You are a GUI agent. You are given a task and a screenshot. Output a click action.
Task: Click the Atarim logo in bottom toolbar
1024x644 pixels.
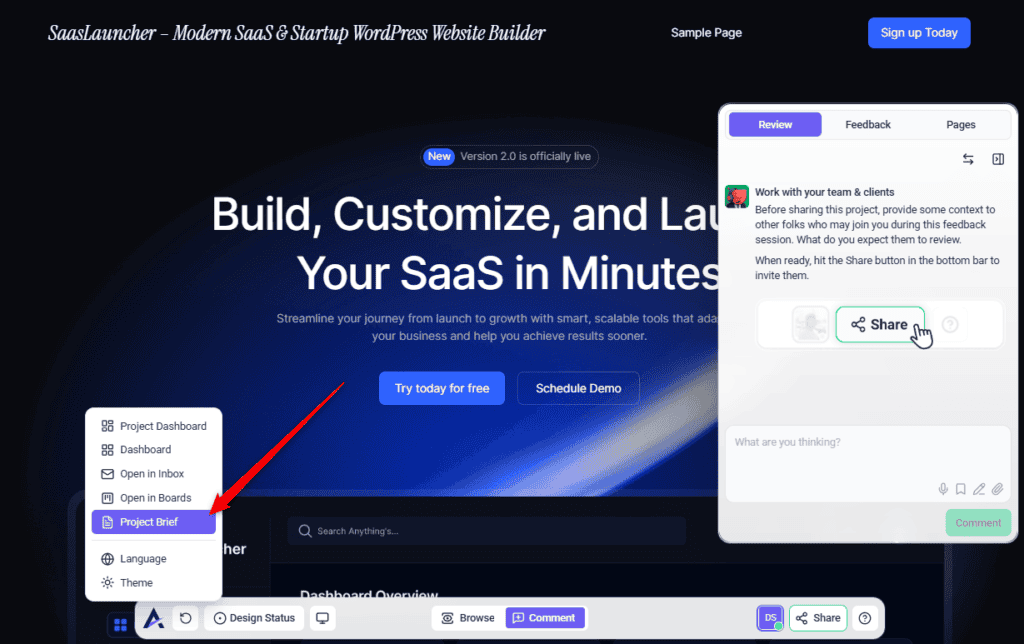[x=153, y=618]
